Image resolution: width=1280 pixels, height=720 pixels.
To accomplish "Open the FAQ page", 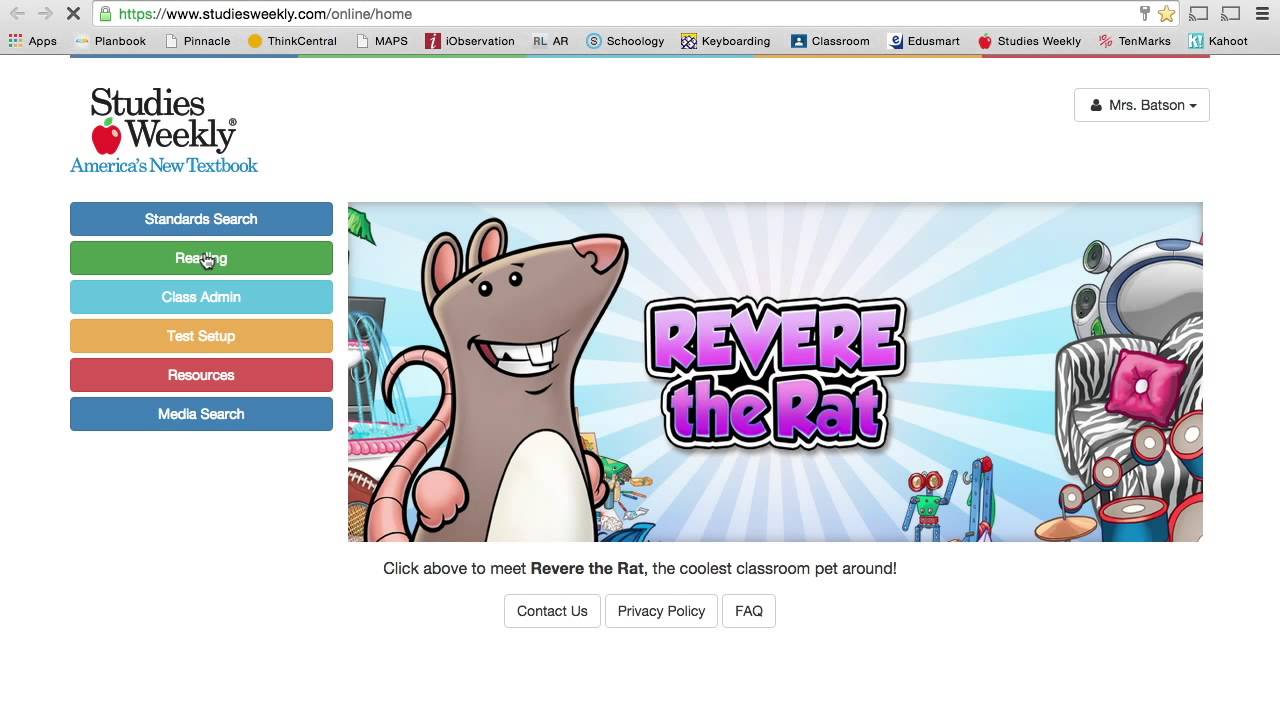I will click(749, 611).
